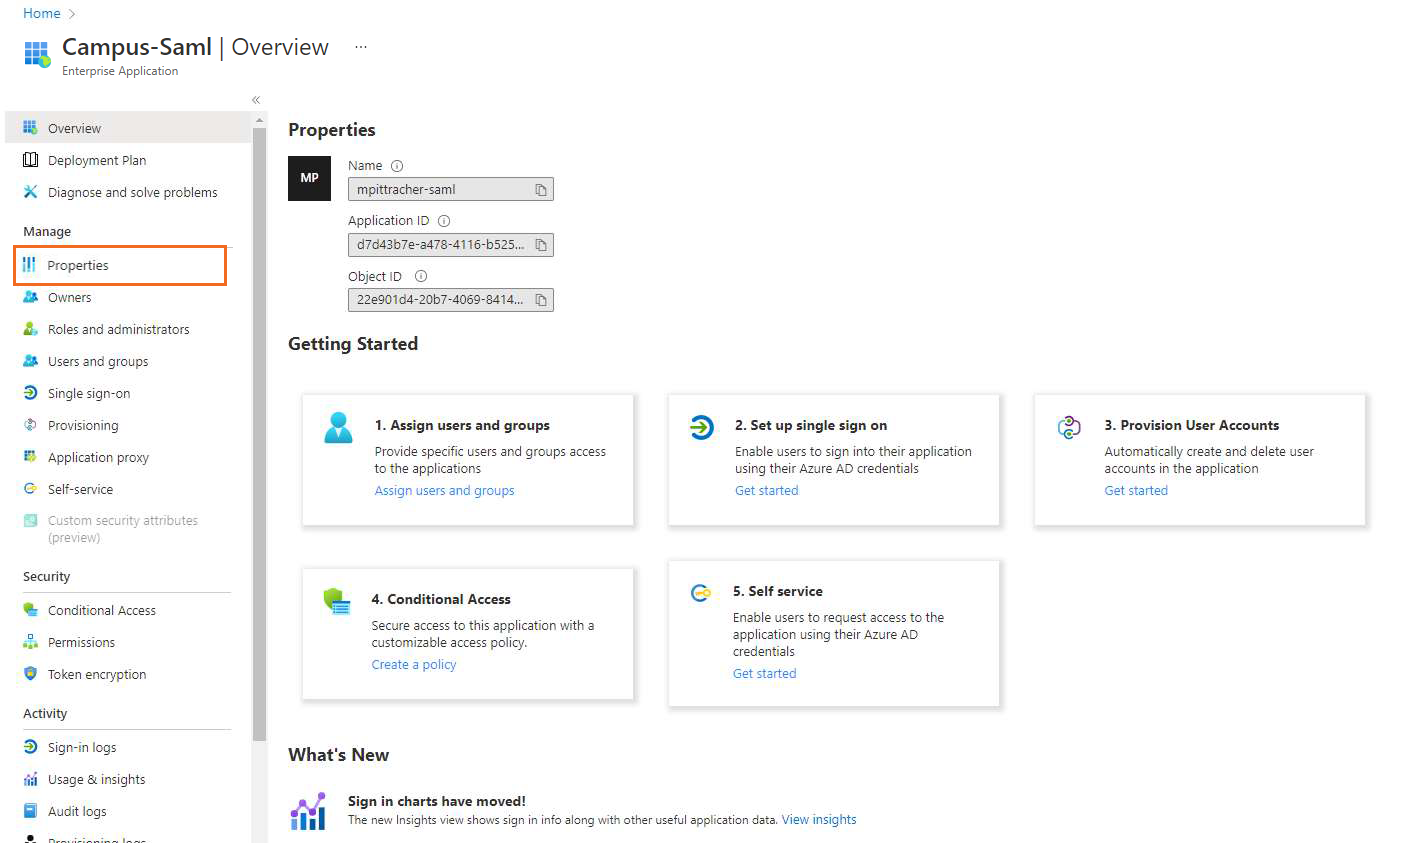Click the MP application logo tile
The image size is (1409, 843).
tap(309, 178)
